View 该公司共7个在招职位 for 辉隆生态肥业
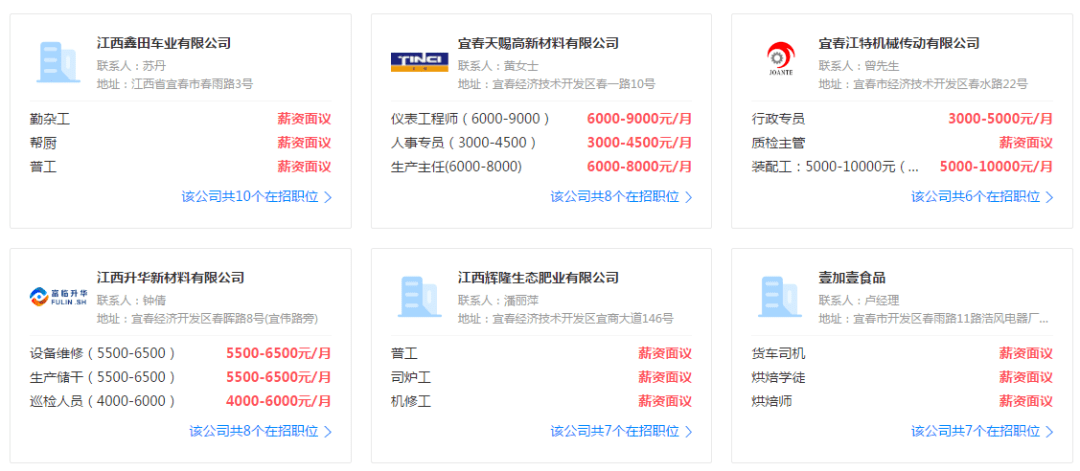 621,432
